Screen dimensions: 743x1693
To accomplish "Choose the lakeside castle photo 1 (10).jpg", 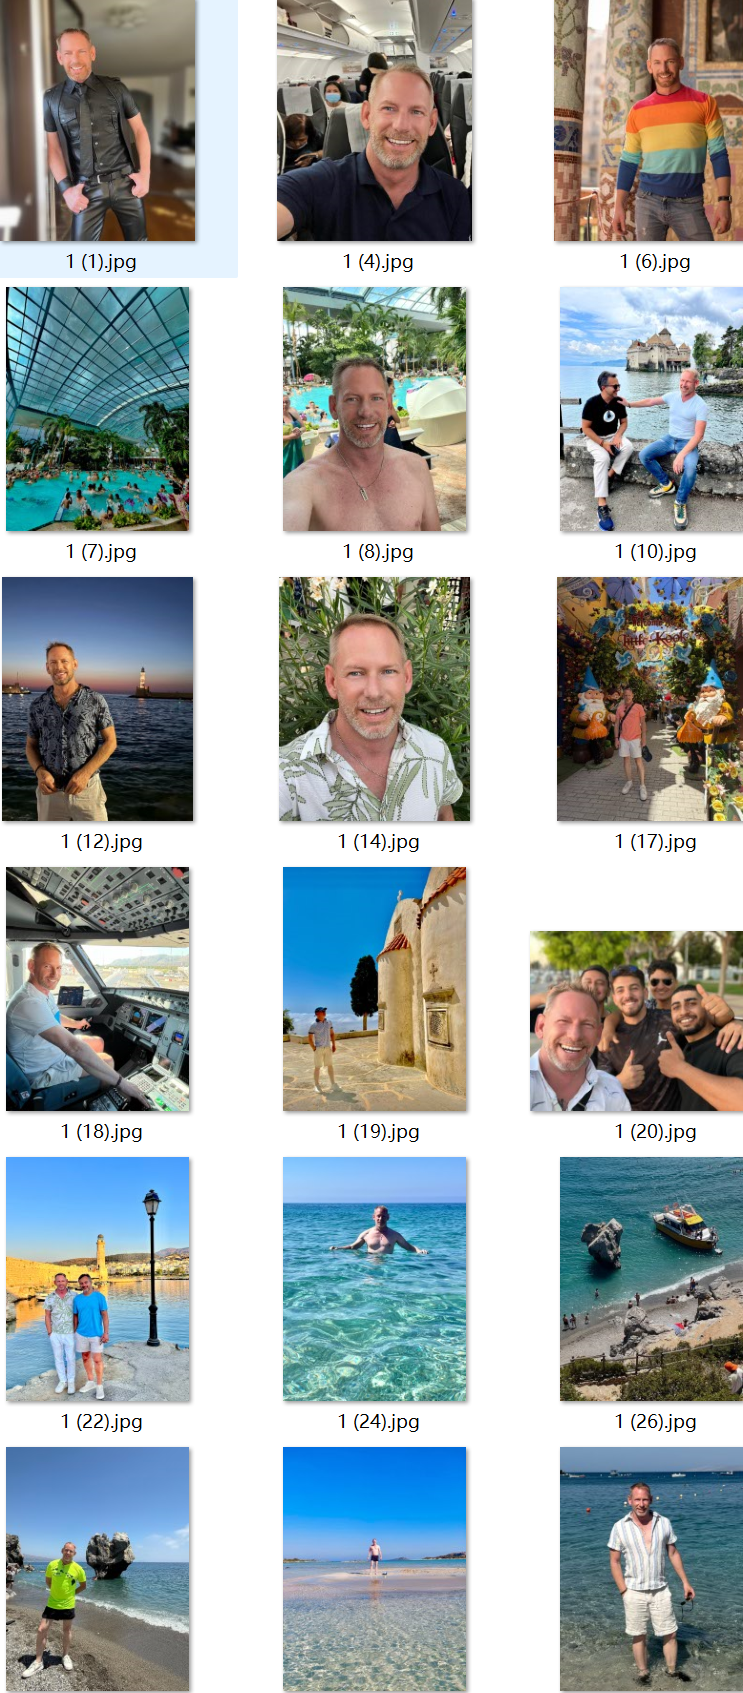I will pos(651,409).
